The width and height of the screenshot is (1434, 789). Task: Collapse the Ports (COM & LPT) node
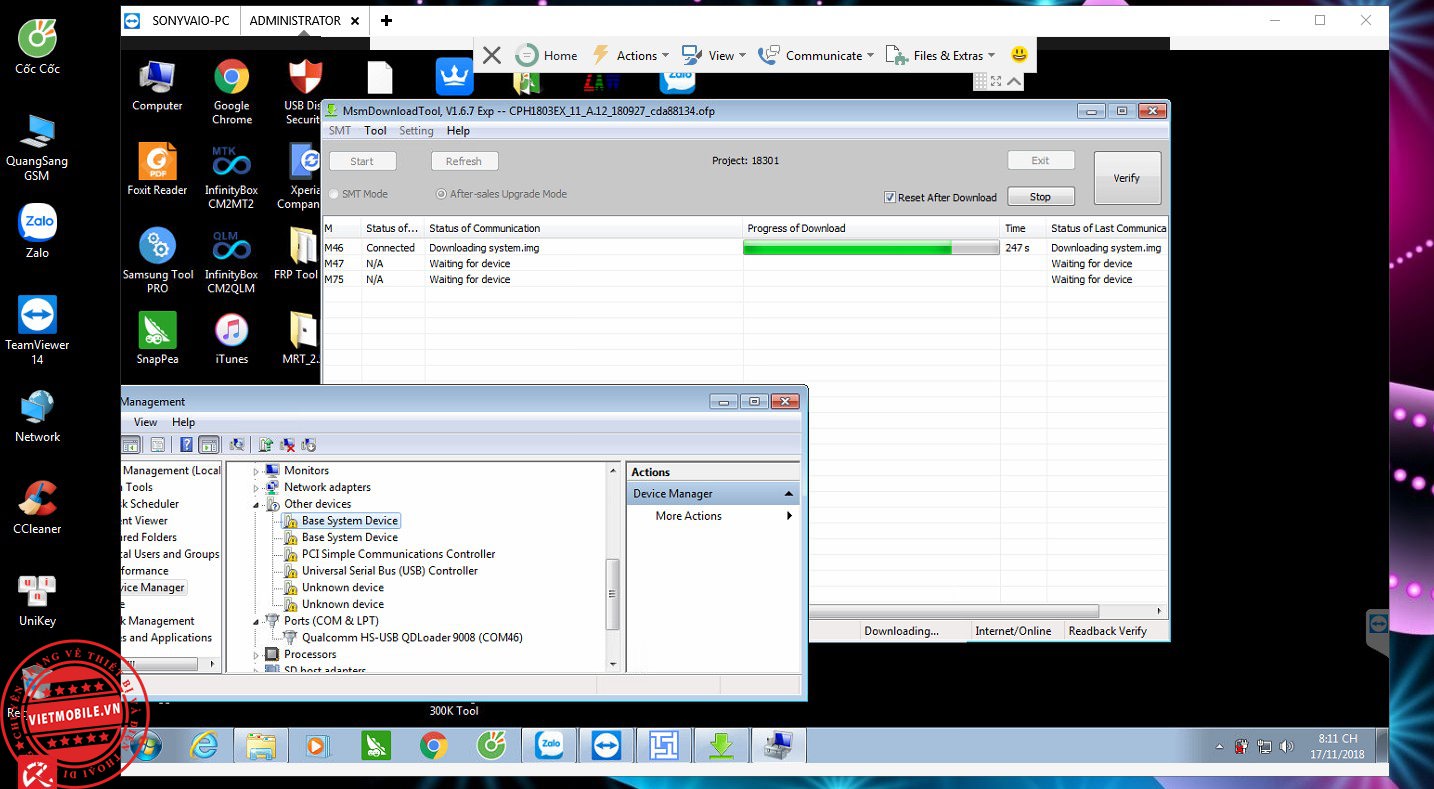(256, 621)
